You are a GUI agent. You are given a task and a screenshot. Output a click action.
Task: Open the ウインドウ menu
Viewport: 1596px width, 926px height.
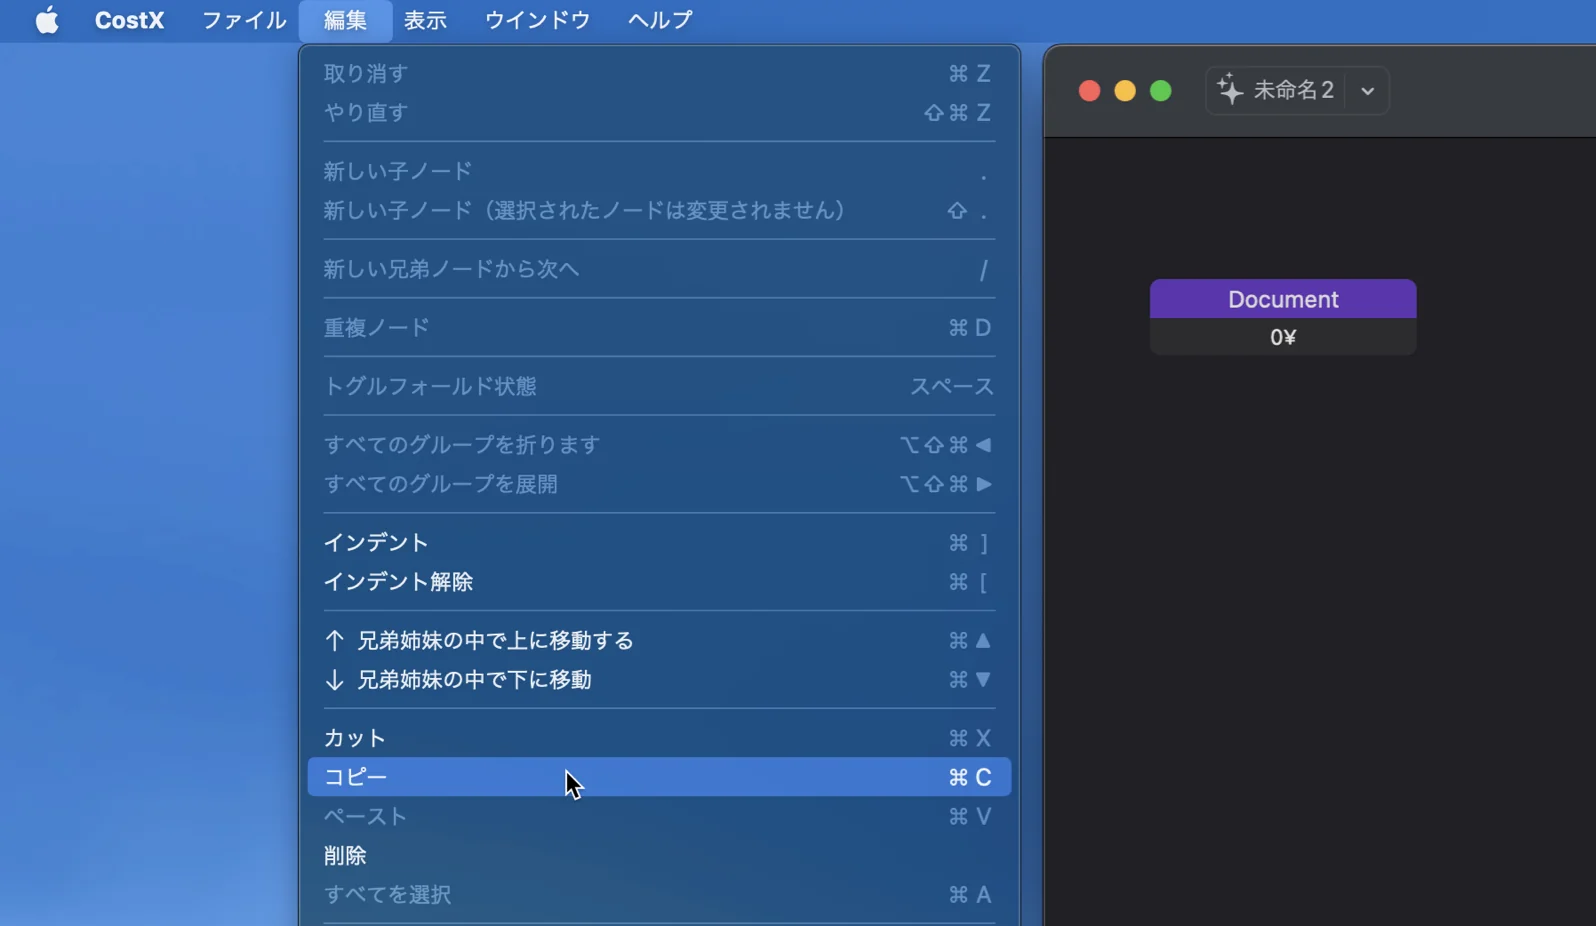[537, 20]
